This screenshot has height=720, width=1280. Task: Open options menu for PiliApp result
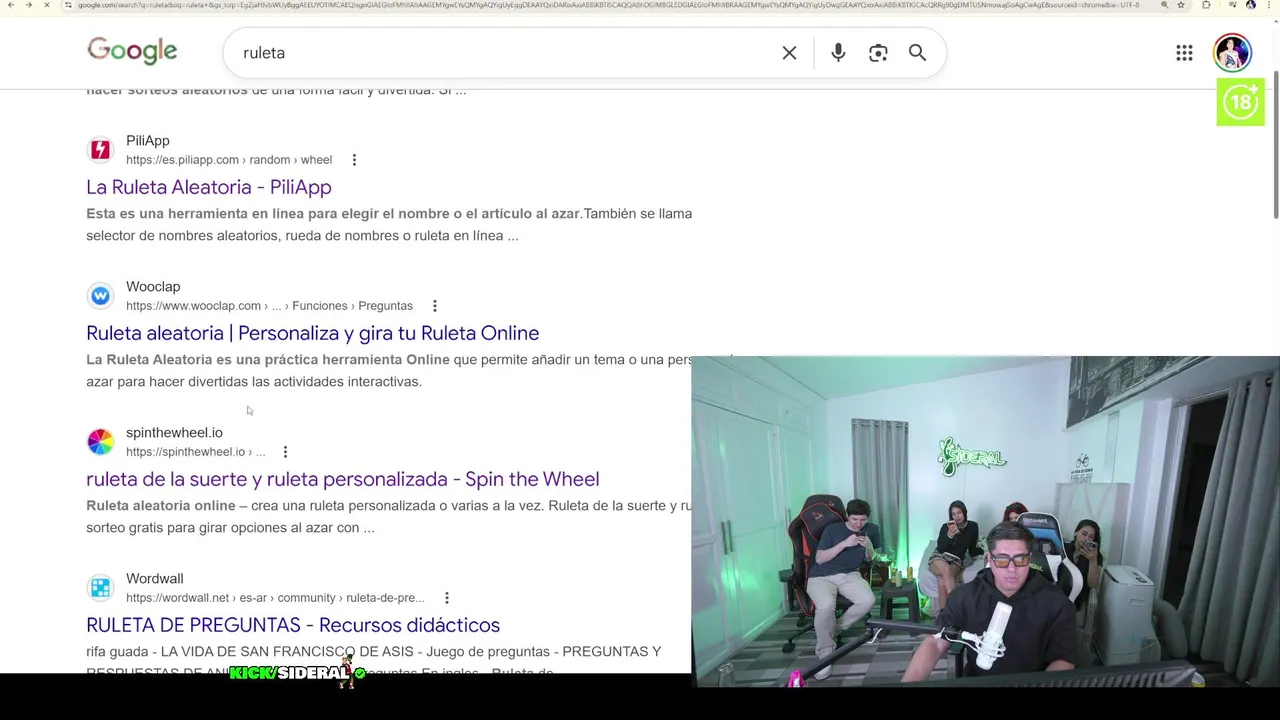click(x=354, y=160)
